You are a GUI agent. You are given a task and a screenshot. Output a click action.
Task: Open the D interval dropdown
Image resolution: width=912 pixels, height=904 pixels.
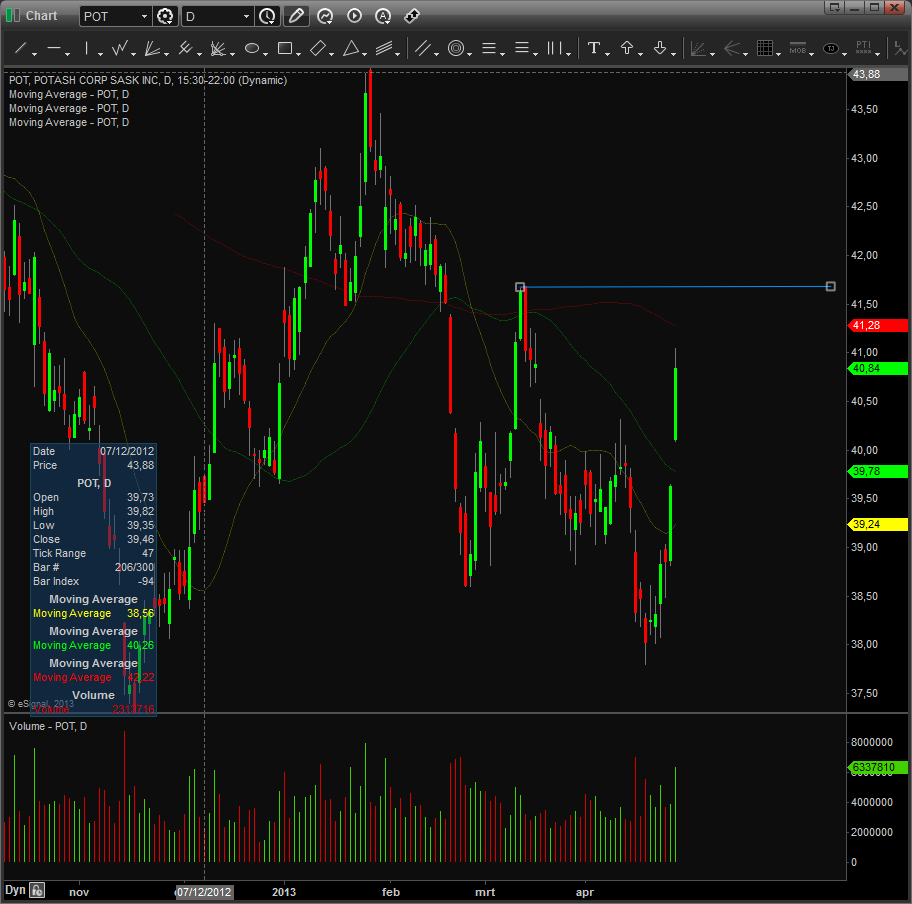247,16
